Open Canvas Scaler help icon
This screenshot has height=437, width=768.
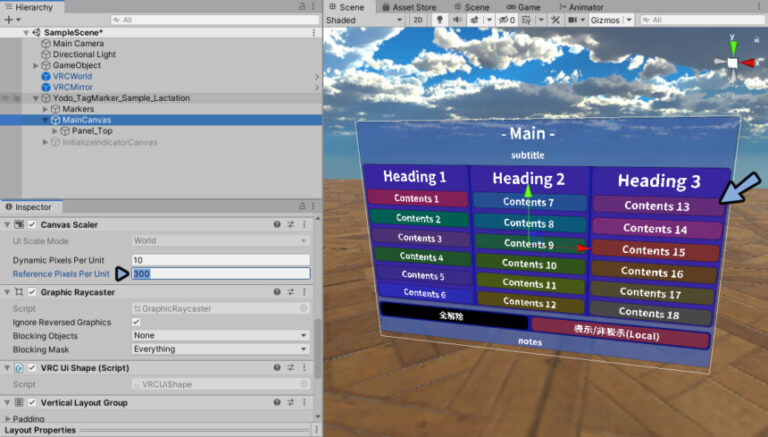pos(277,224)
